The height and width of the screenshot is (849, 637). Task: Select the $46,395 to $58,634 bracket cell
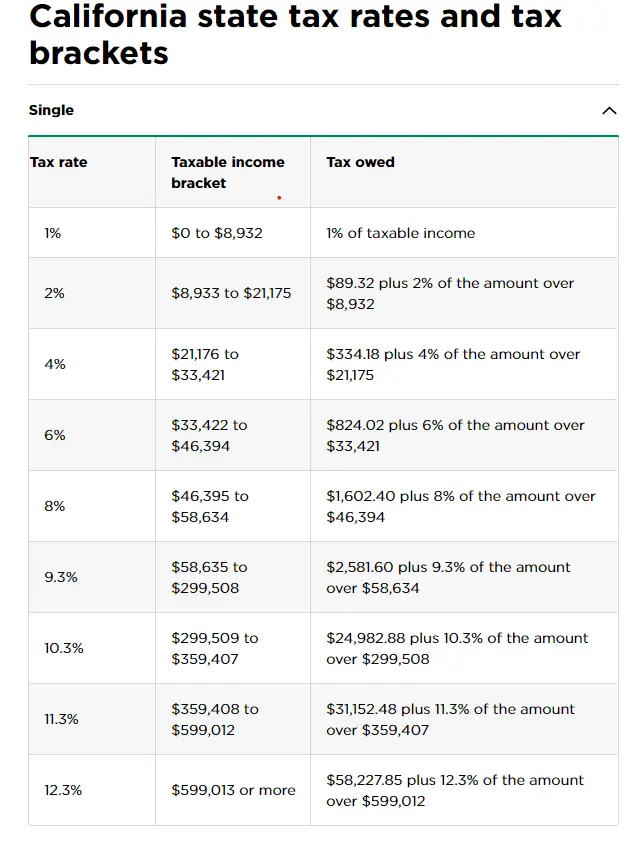[x=210, y=506]
